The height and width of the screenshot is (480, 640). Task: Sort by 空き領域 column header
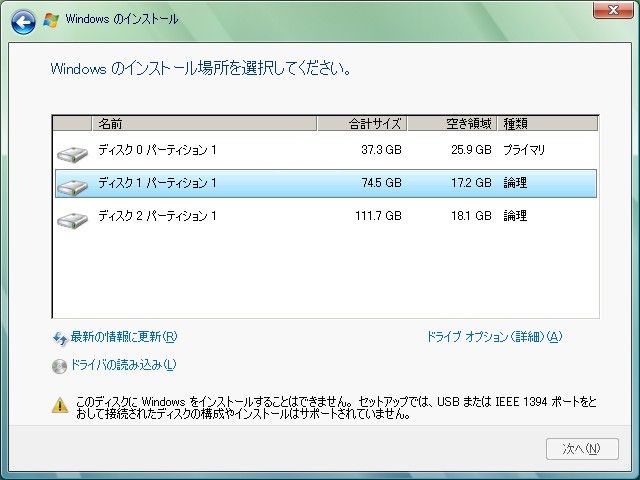451,124
